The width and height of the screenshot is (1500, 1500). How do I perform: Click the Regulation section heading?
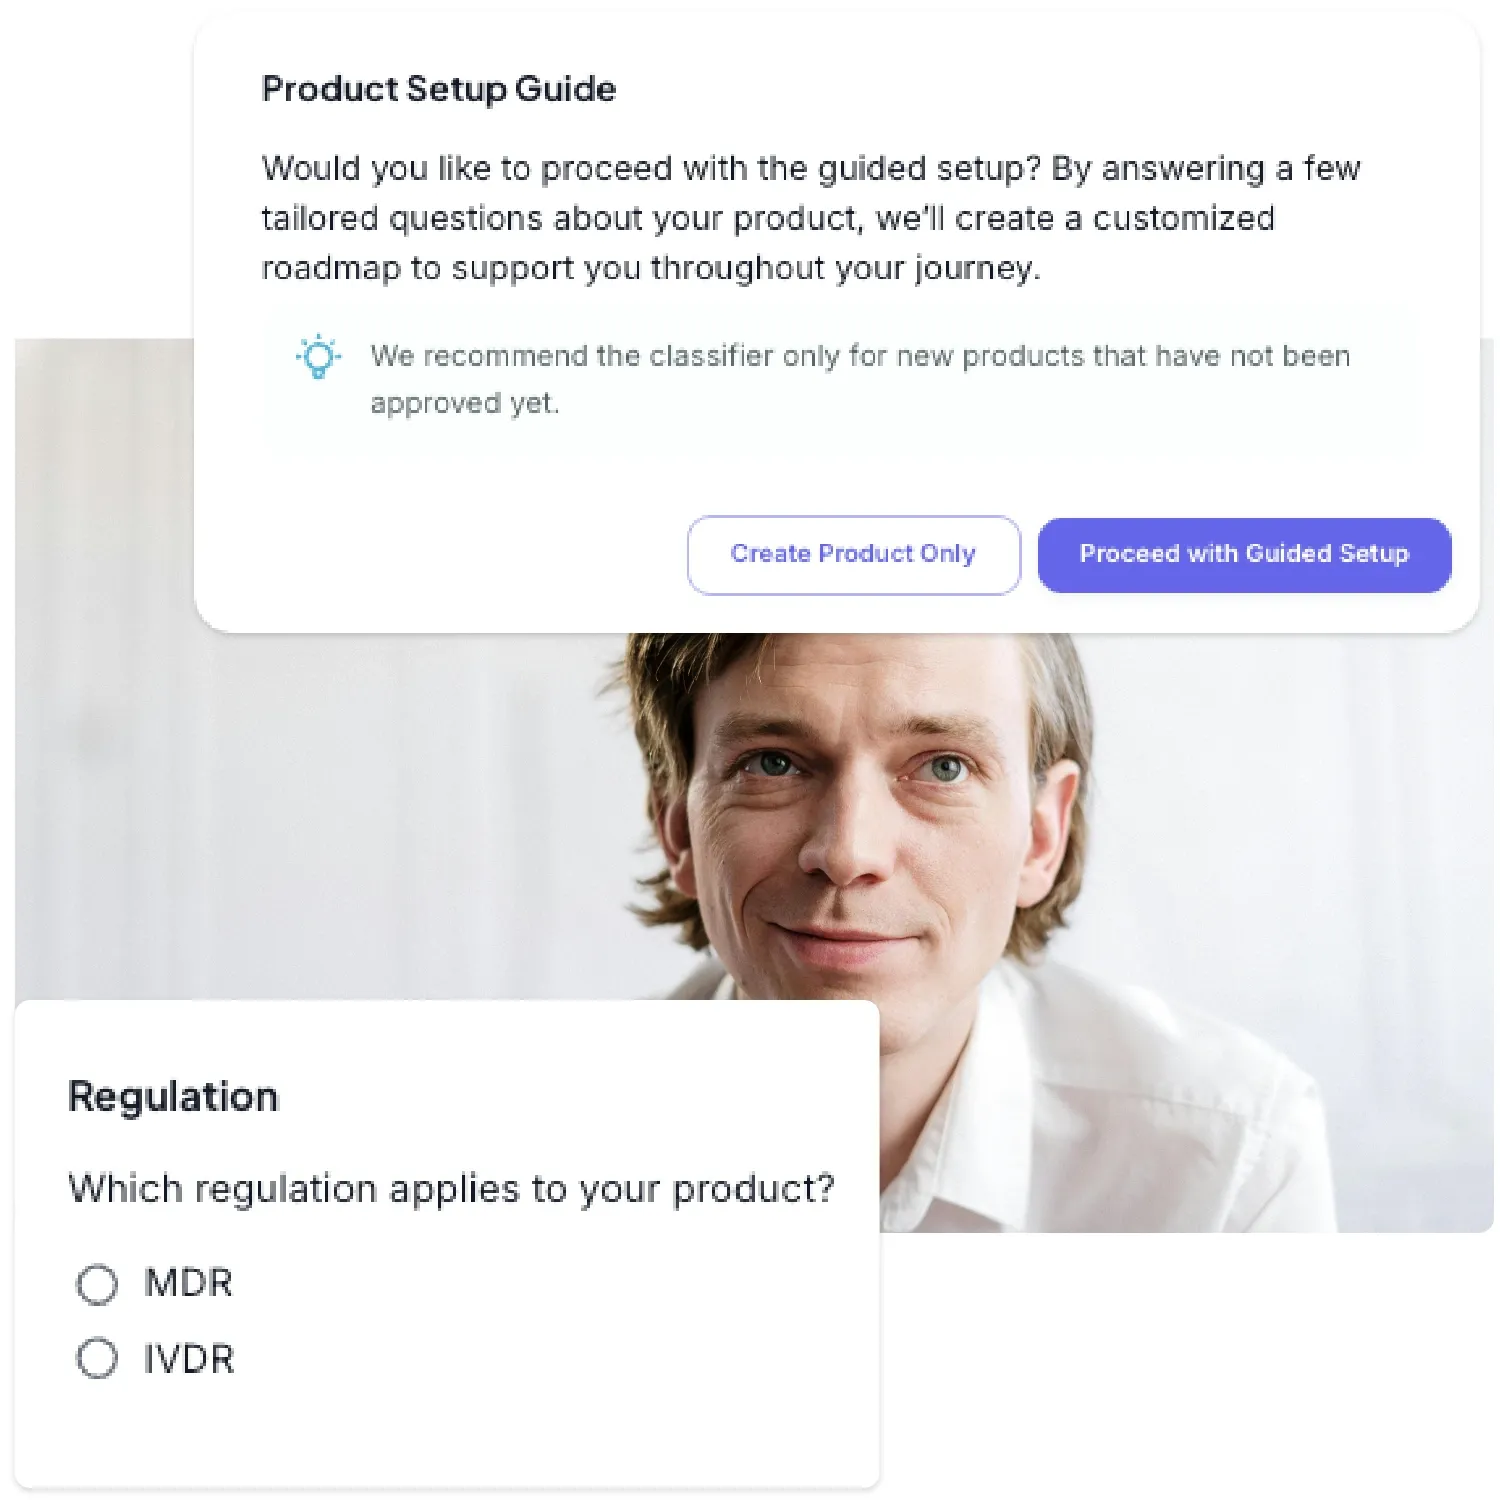(x=173, y=1097)
